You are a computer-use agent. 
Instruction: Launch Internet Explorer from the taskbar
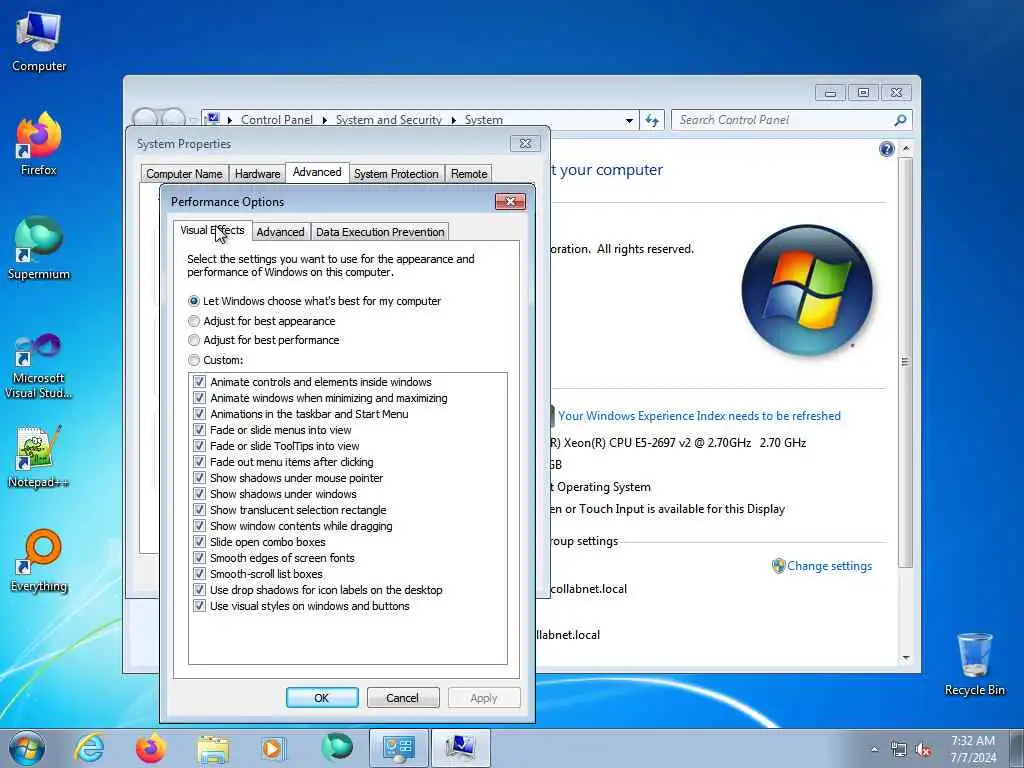coord(89,748)
